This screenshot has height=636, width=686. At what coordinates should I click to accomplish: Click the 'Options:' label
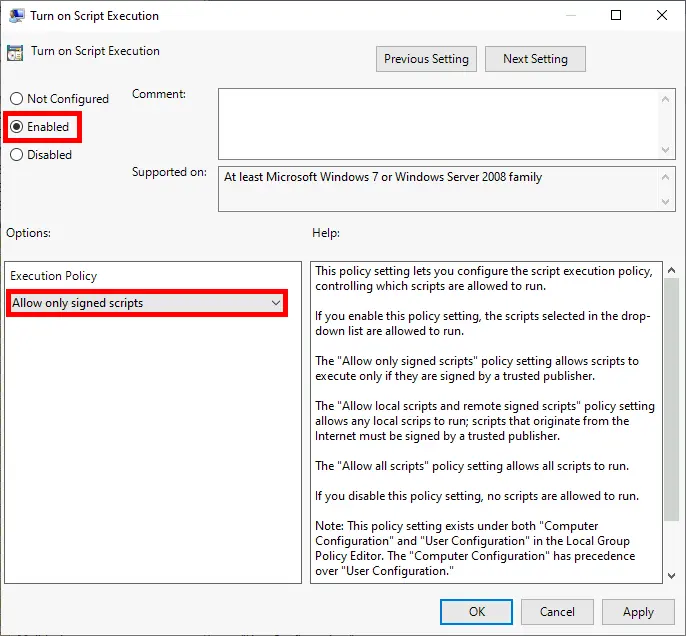pos(28,233)
